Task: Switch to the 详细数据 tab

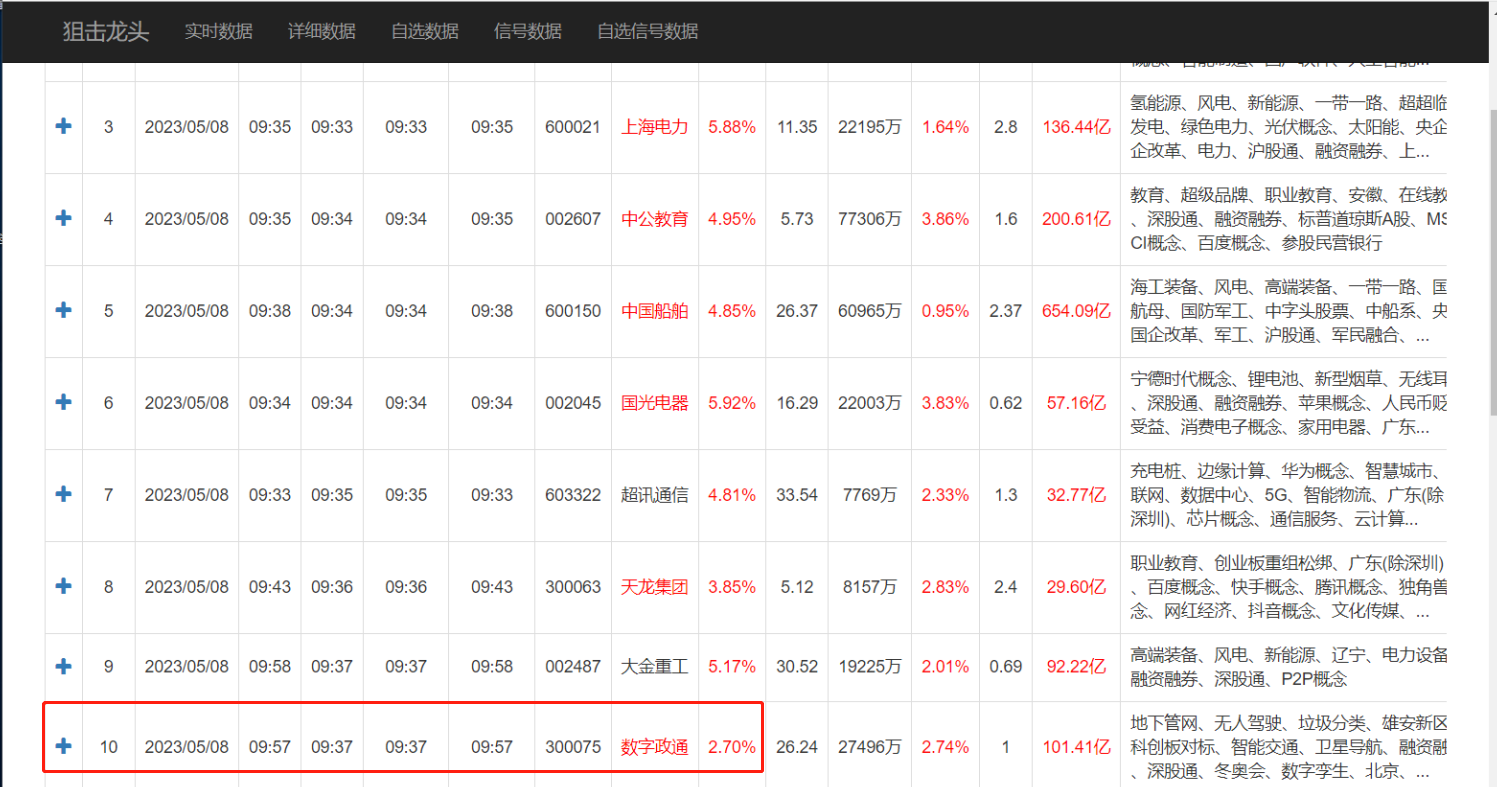Action: click(321, 31)
